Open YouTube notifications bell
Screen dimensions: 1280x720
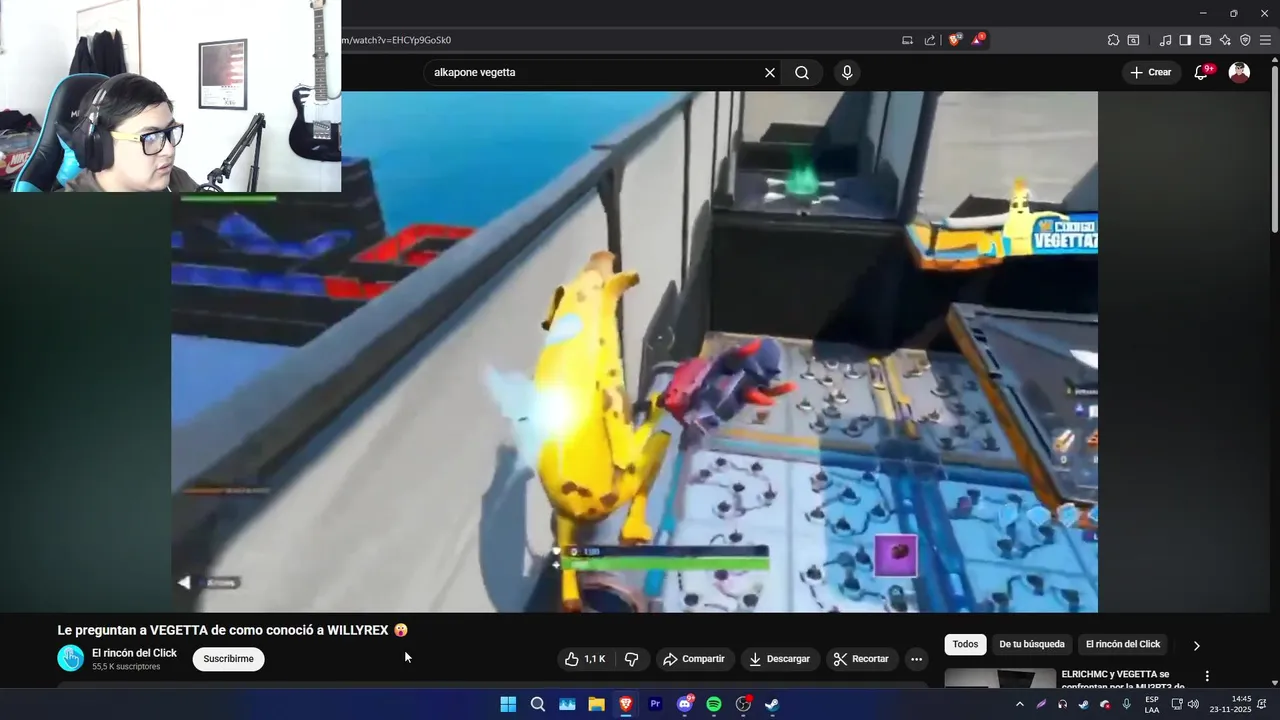[1202, 72]
